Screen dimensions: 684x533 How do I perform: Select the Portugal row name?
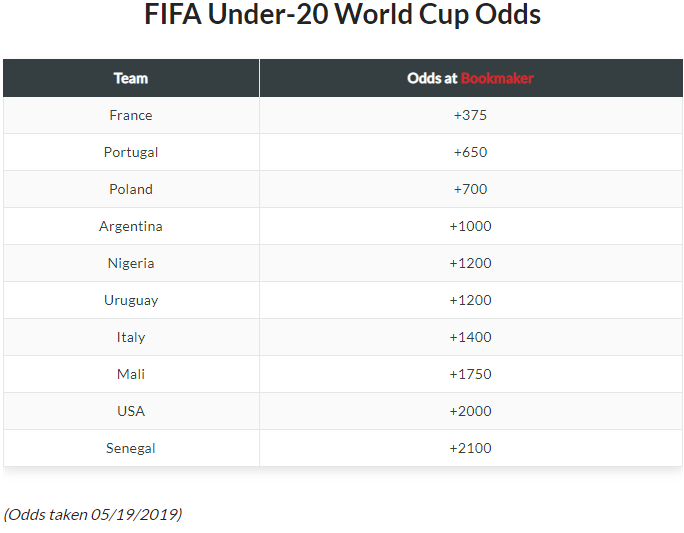pyautogui.click(x=131, y=152)
